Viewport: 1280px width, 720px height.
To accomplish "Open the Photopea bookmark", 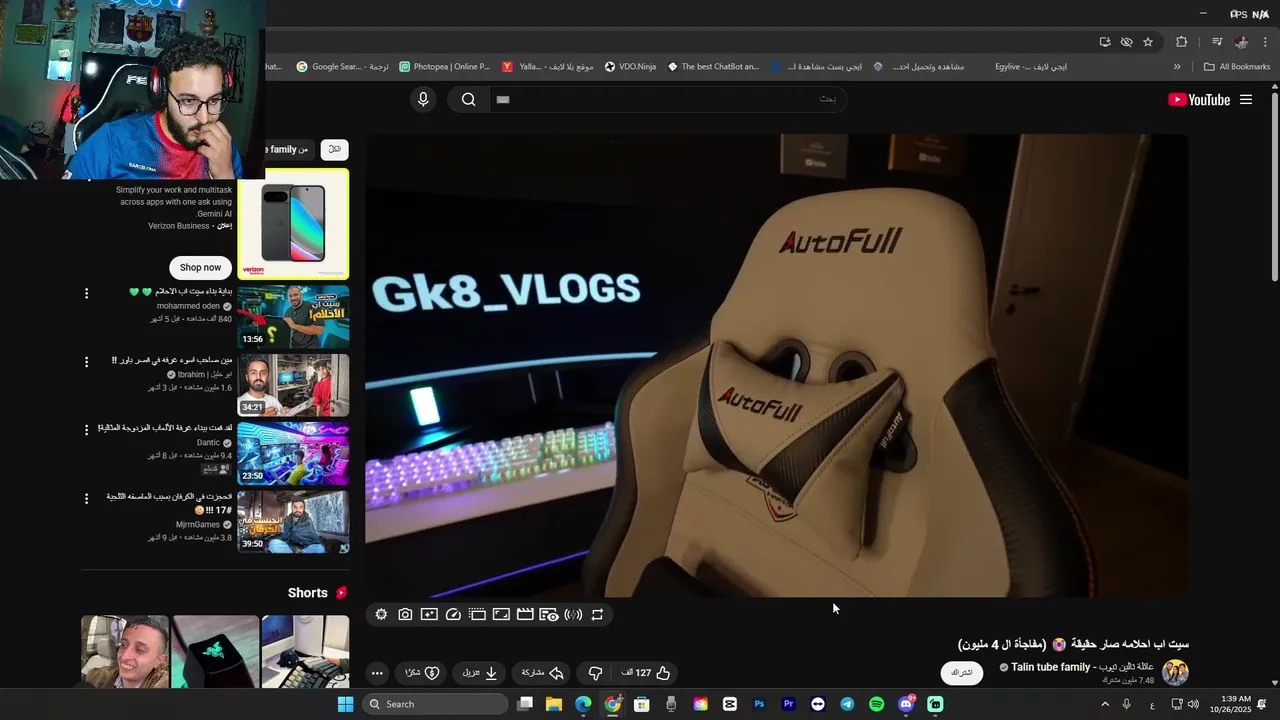I will 444,67.
